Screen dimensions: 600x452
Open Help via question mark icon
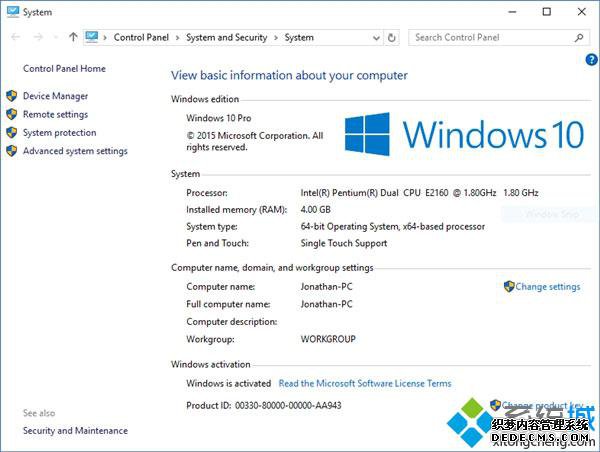point(591,60)
